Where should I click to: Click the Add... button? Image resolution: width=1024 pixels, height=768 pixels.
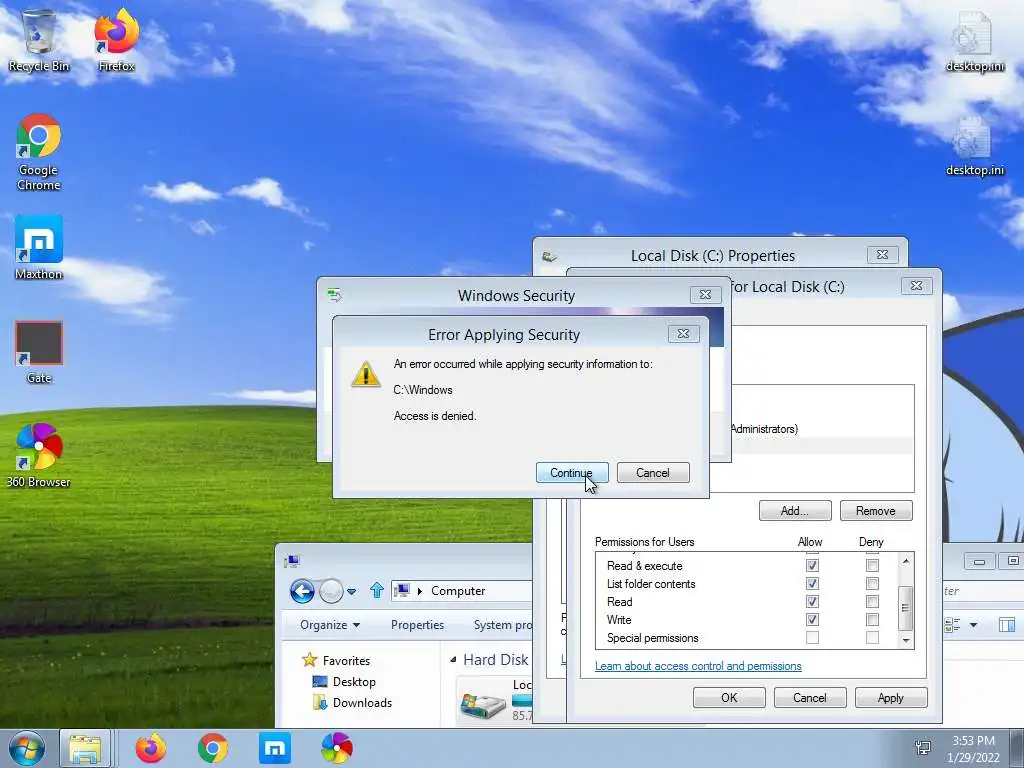795,511
